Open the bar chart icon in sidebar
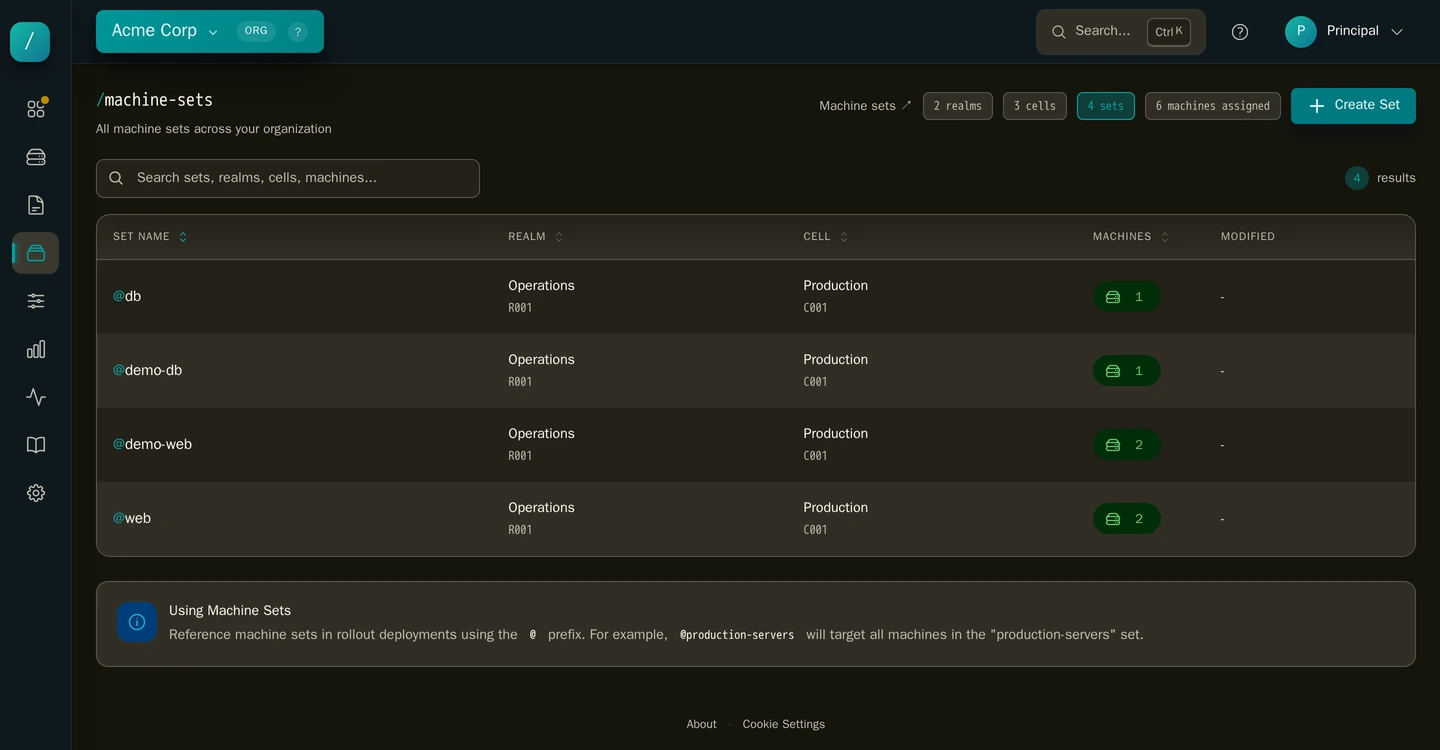1440x750 pixels. click(x=36, y=349)
